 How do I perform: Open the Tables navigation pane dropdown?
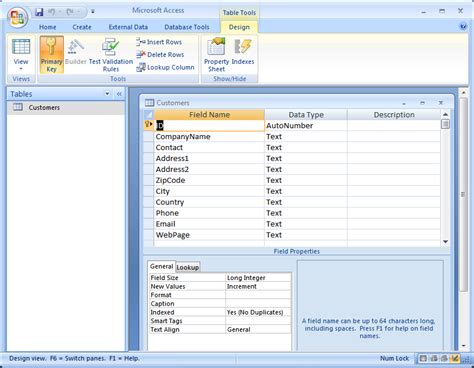107,94
